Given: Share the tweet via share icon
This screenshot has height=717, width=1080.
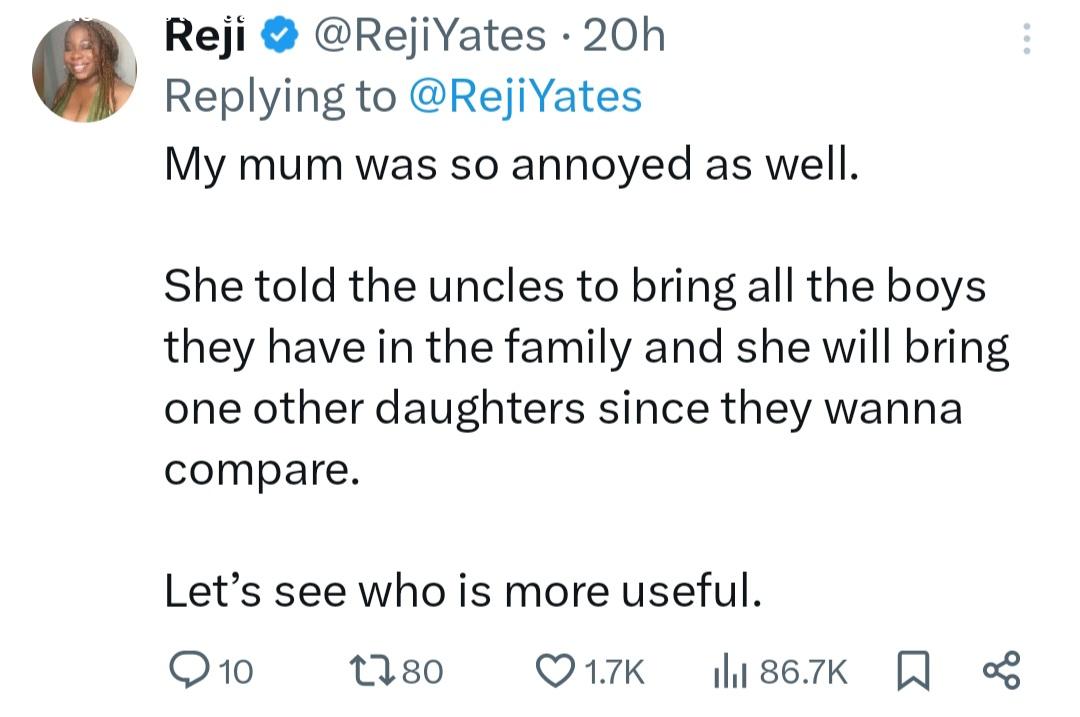Looking at the screenshot, I should click(1001, 670).
